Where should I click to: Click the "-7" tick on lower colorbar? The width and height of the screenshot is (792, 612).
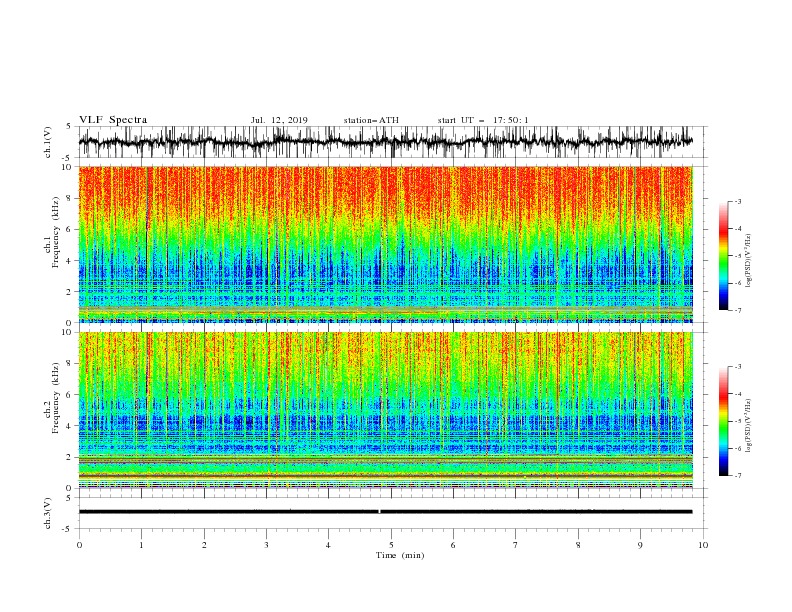(x=737, y=476)
